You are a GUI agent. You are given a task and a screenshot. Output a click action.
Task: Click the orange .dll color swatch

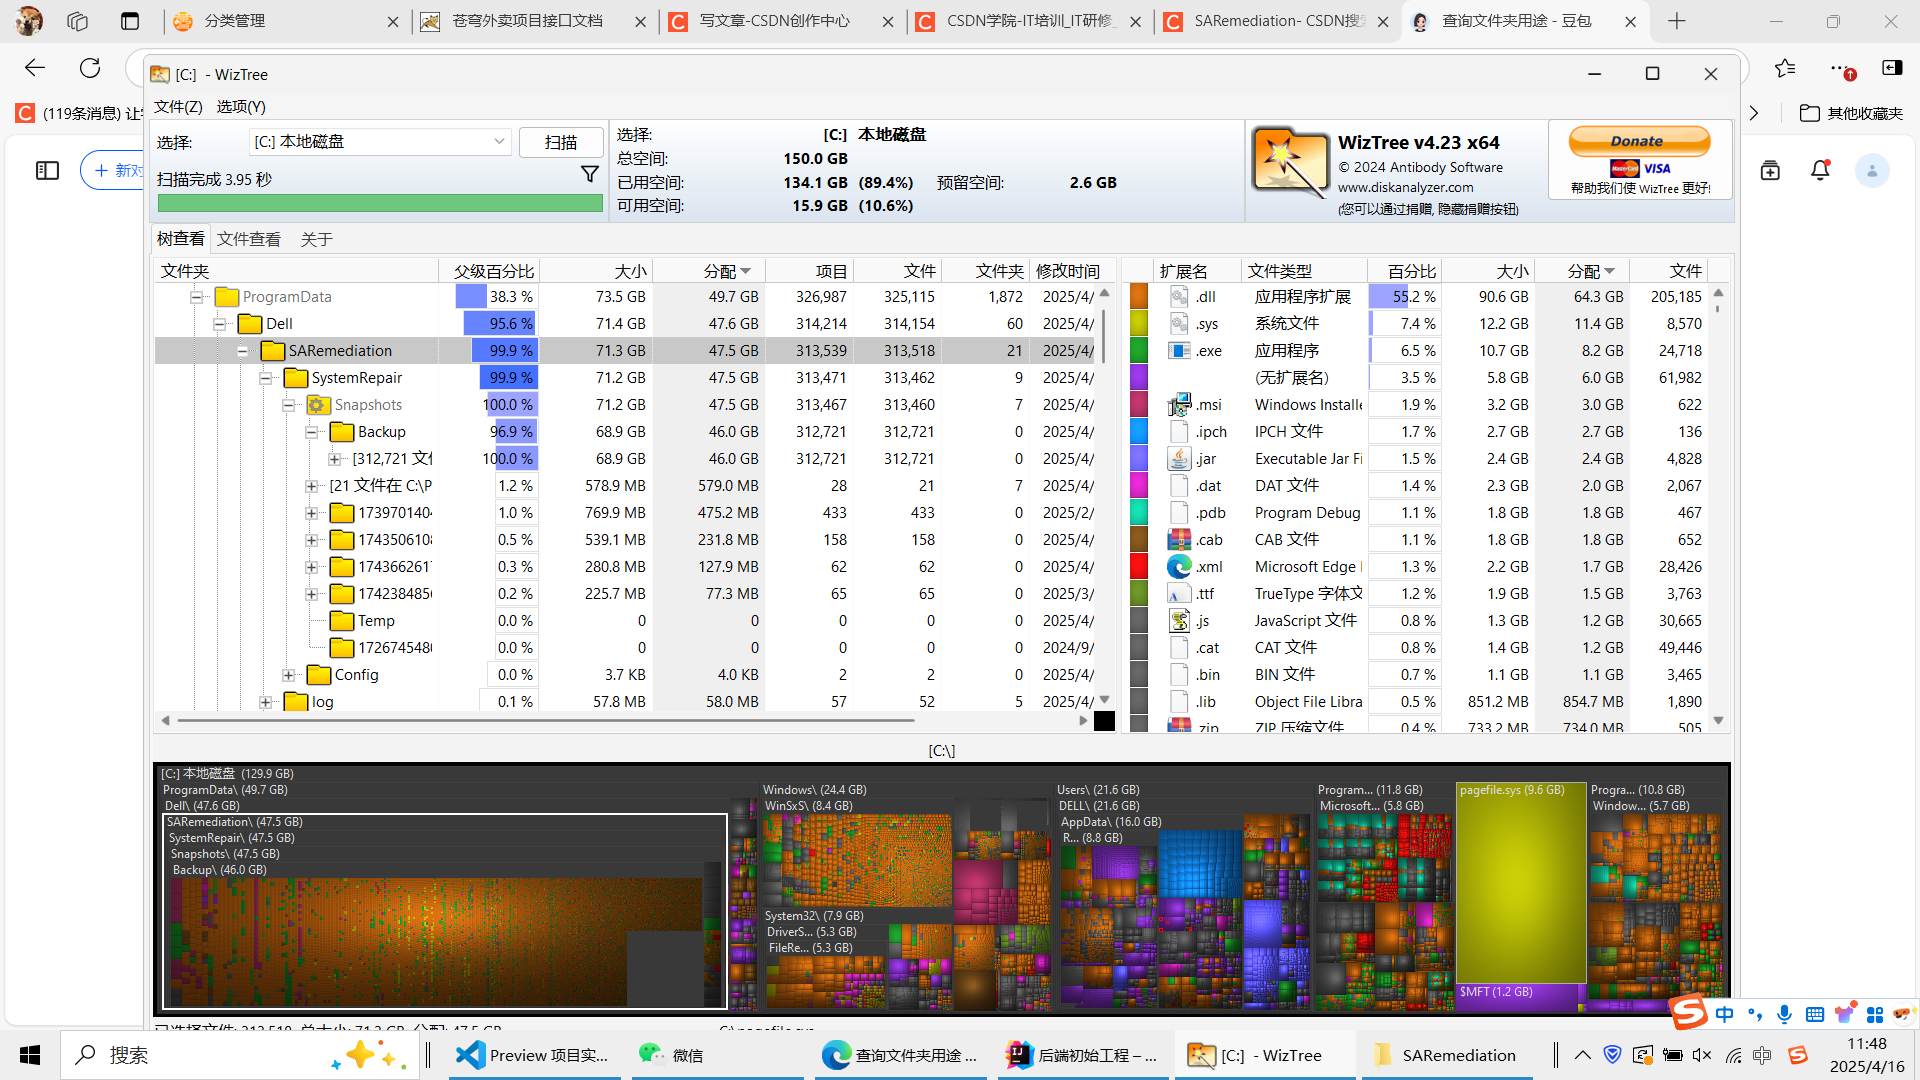tap(1138, 297)
